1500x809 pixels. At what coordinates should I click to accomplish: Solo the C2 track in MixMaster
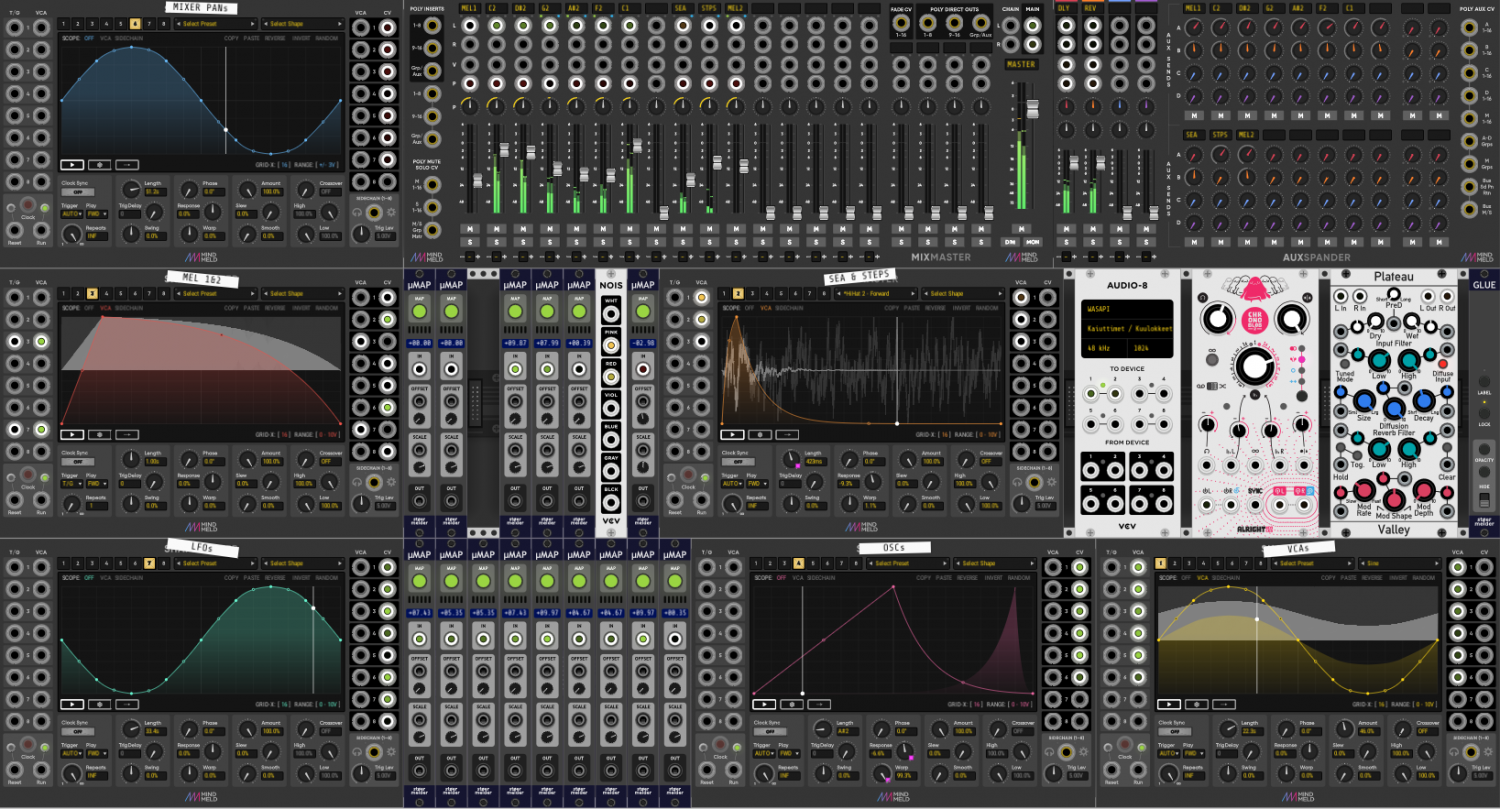click(x=495, y=242)
